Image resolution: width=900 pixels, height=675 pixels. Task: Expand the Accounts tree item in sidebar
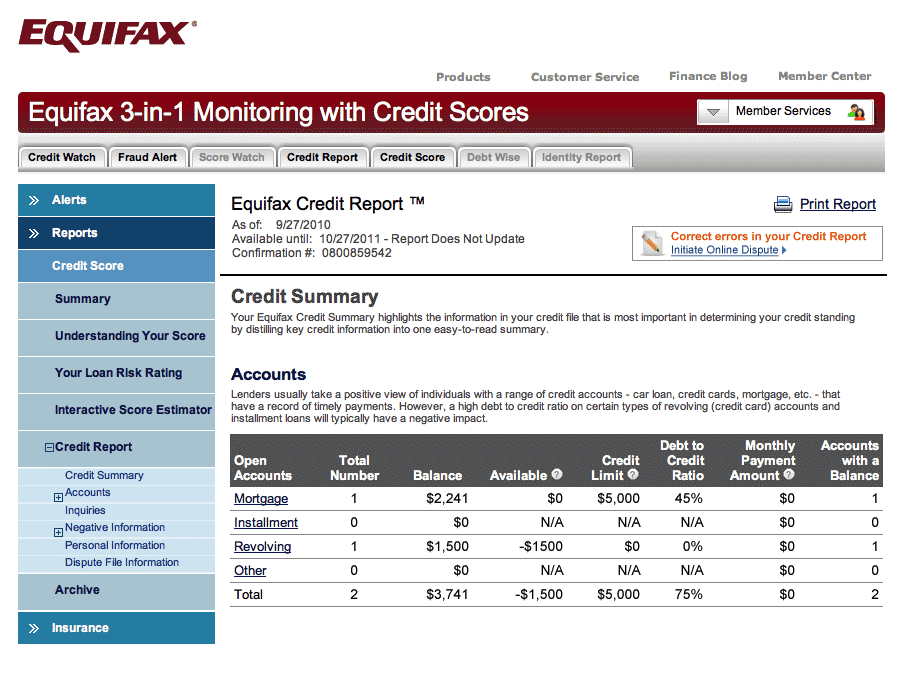coord(58,497)
